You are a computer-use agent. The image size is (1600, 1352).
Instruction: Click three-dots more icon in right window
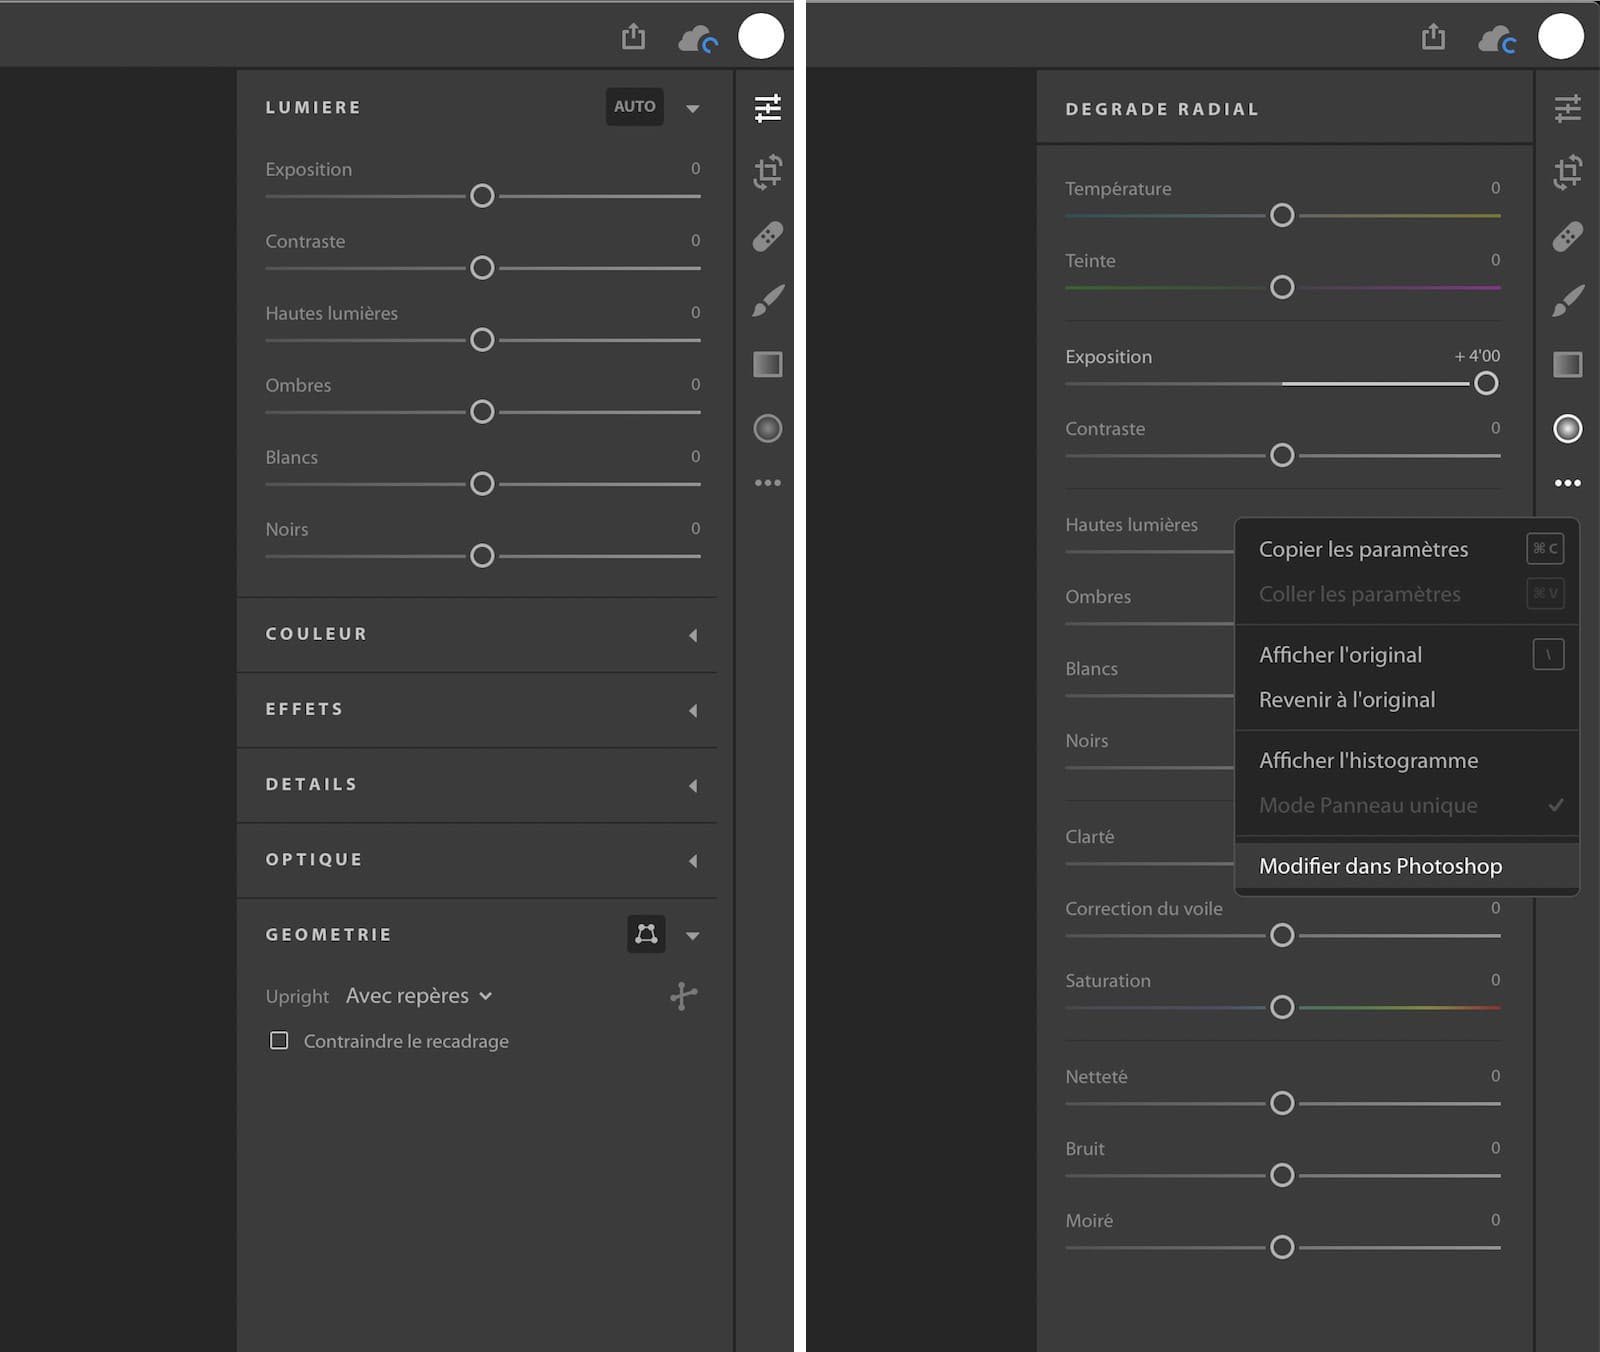coord(1567,483)
